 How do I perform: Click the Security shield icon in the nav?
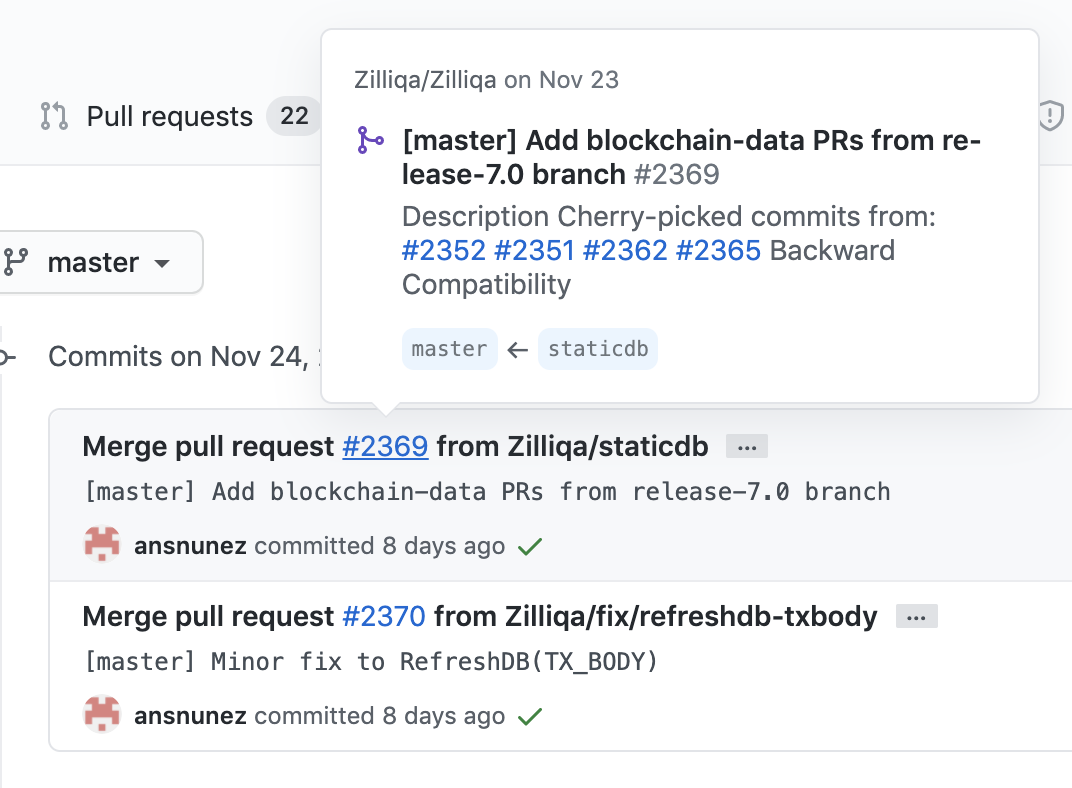(1051, 115)
